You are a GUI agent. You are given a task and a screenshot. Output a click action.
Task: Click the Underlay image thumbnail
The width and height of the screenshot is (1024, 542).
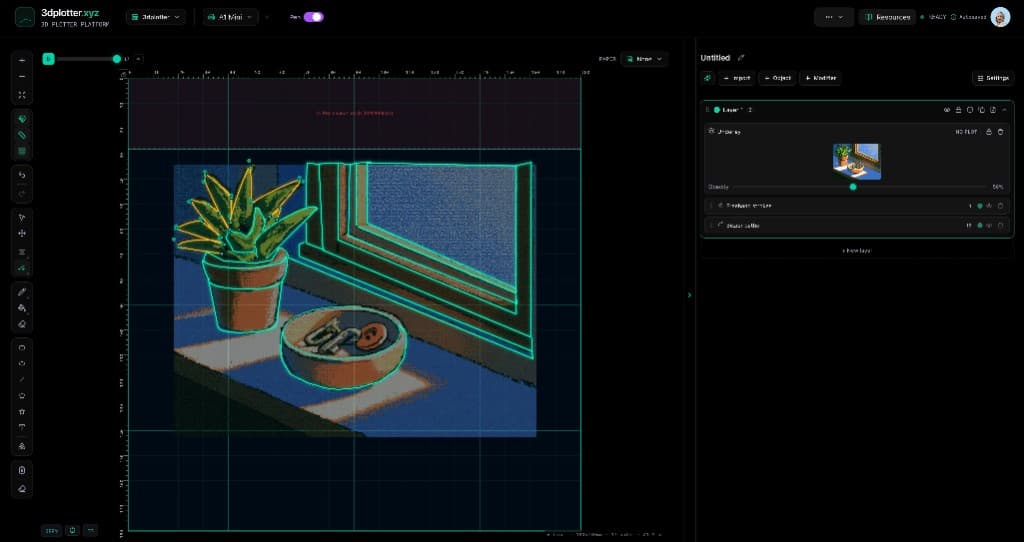(857, 161)
